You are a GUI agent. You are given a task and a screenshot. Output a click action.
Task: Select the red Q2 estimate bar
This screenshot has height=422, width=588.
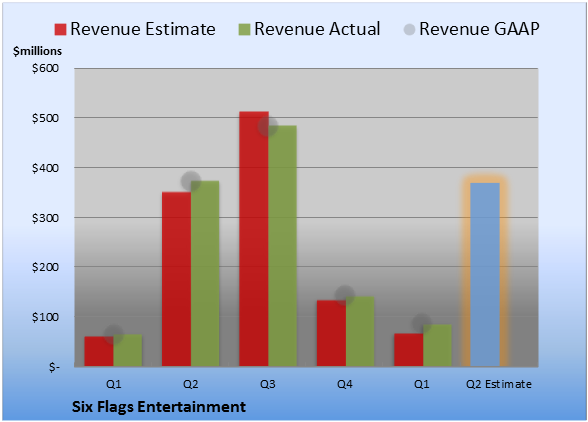coord(176,279)
